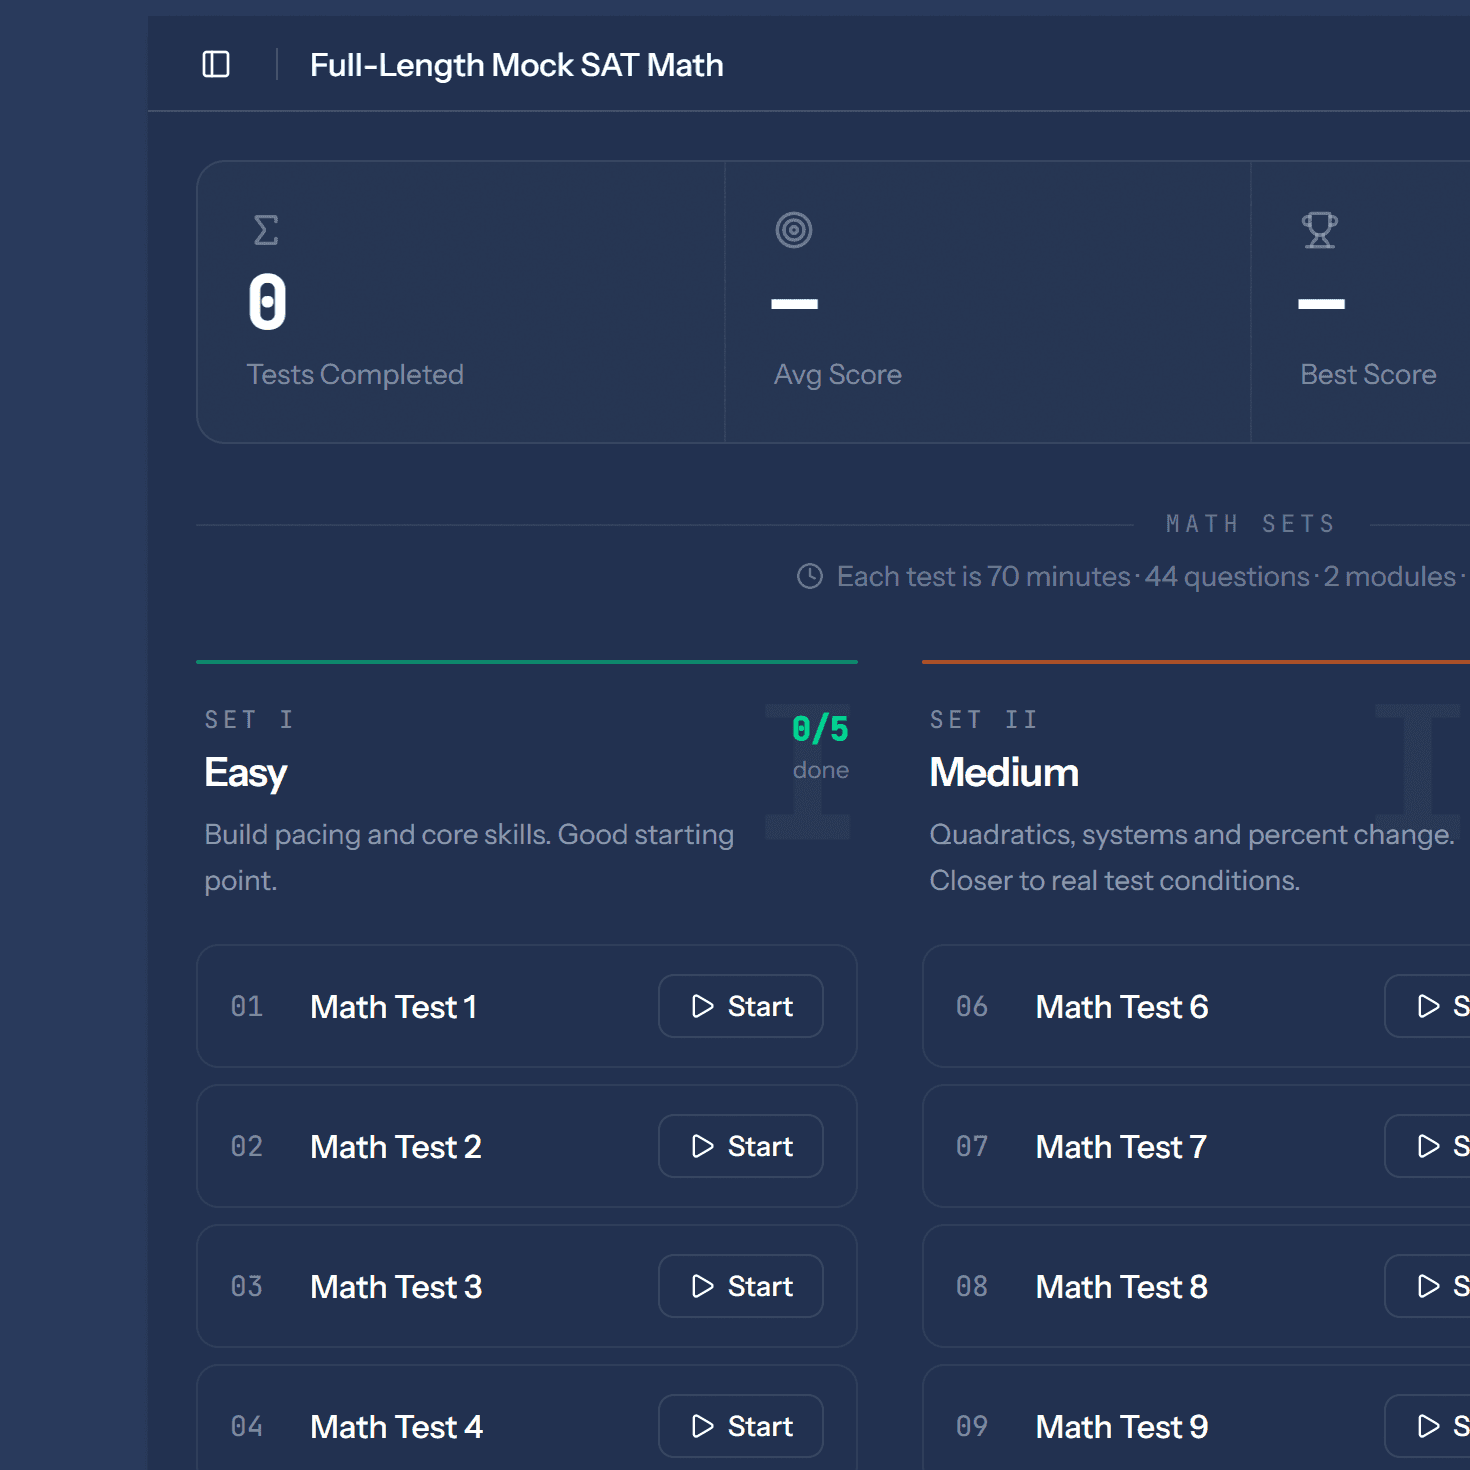
Task: Click row number 09
Action: (972, 1426)
